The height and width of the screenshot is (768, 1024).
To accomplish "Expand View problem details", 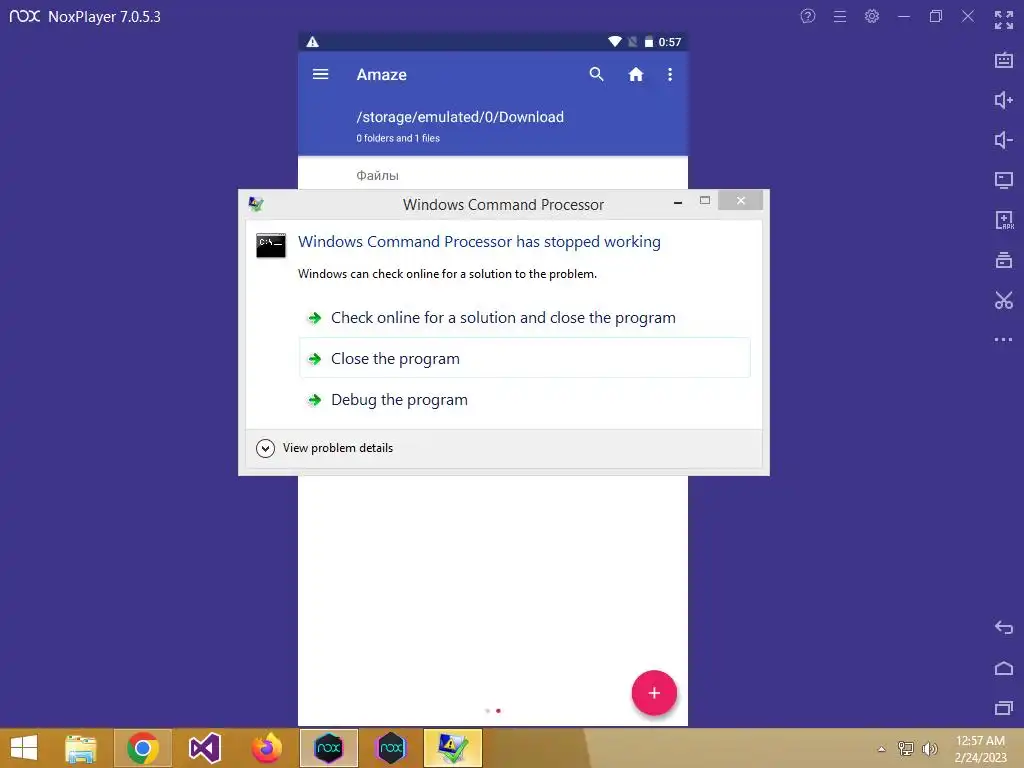I will tap(325, 448).
